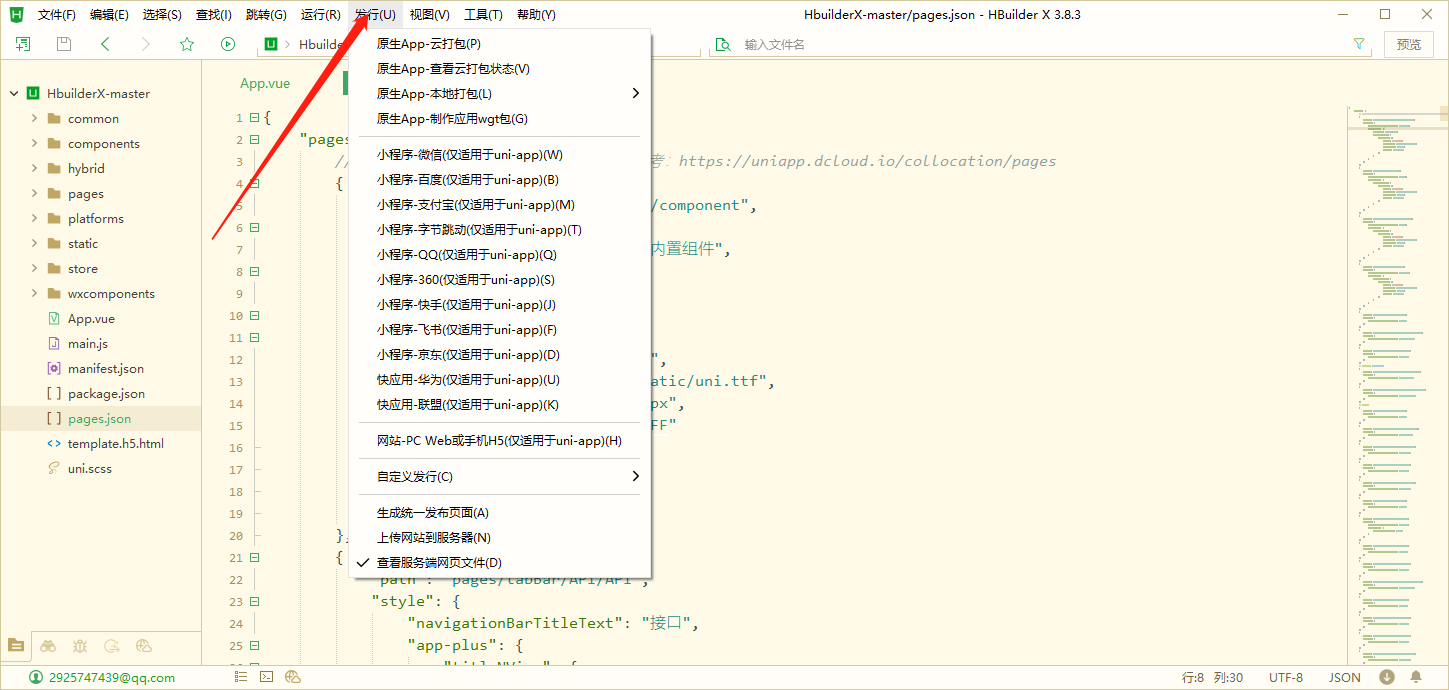Click the debug bug icon at bottom left

(x=80, y=646)
